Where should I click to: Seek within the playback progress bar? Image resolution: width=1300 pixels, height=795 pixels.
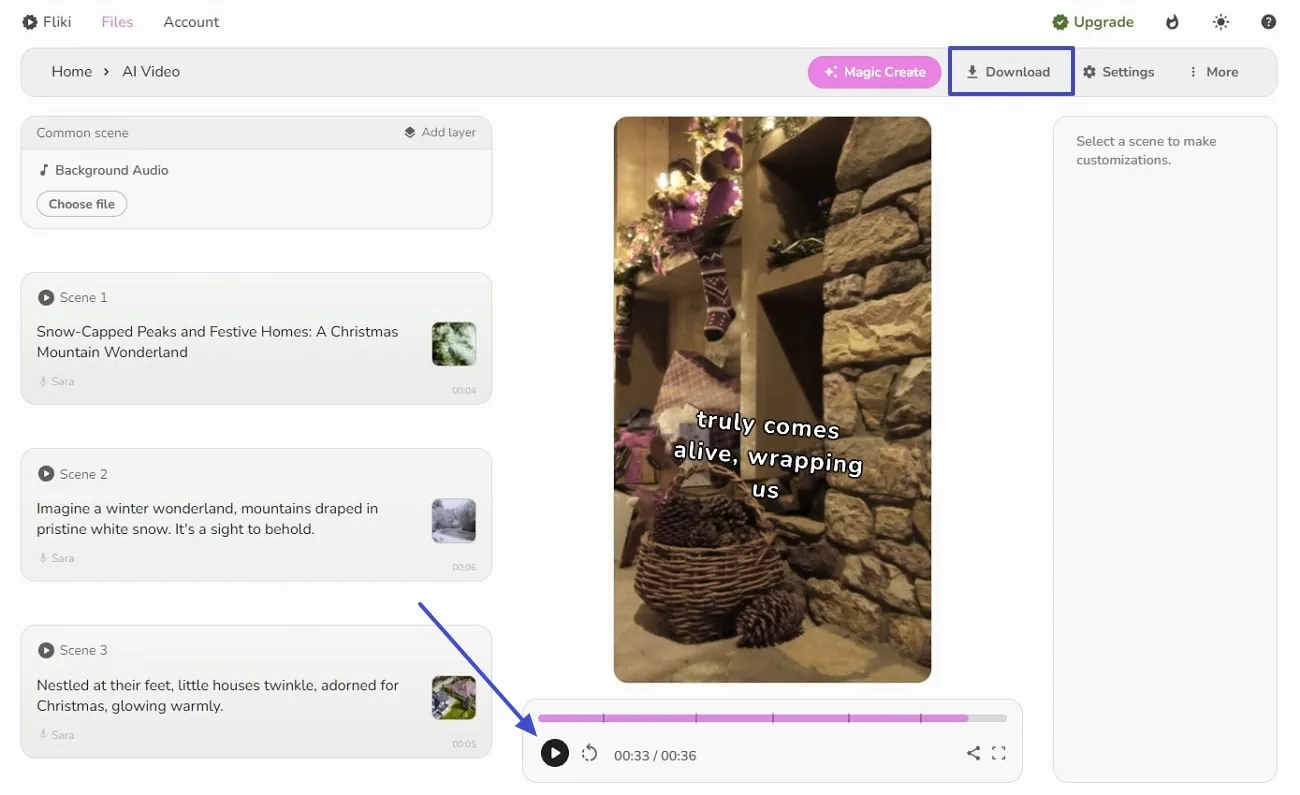coord(770,717)
